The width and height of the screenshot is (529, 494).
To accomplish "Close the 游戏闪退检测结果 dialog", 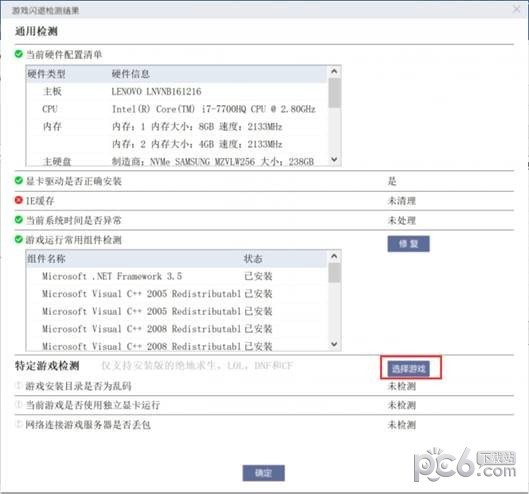I will (517, 9).
